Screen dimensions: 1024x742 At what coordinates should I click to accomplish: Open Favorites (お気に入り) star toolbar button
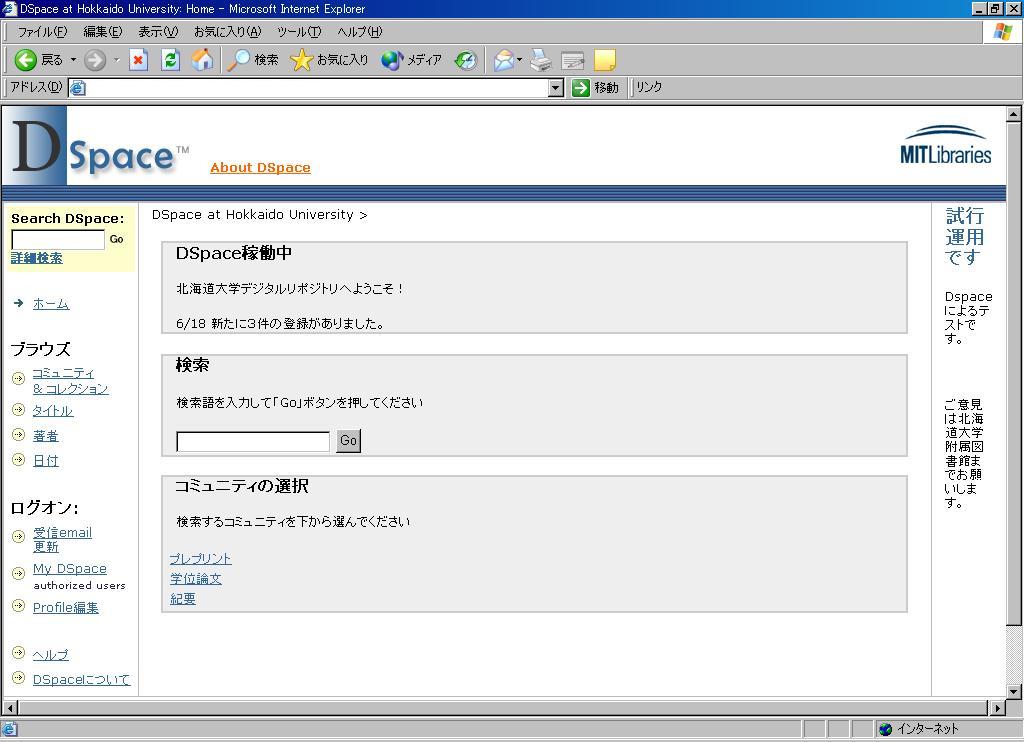[x=329, y=60]
